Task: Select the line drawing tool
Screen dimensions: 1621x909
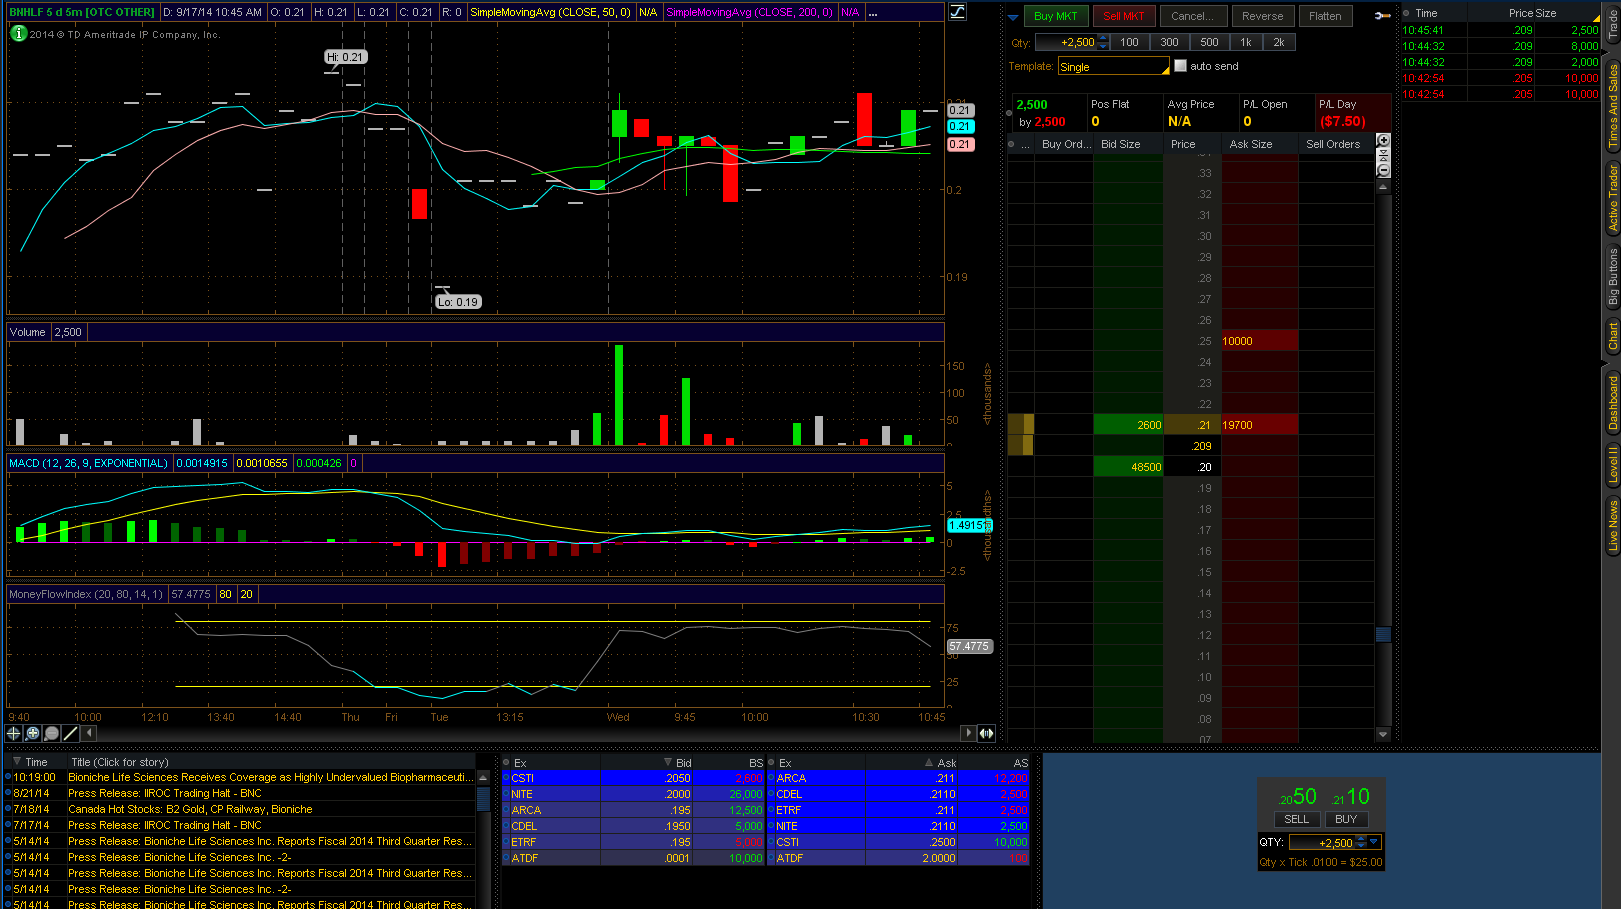Action: (71, 733)
